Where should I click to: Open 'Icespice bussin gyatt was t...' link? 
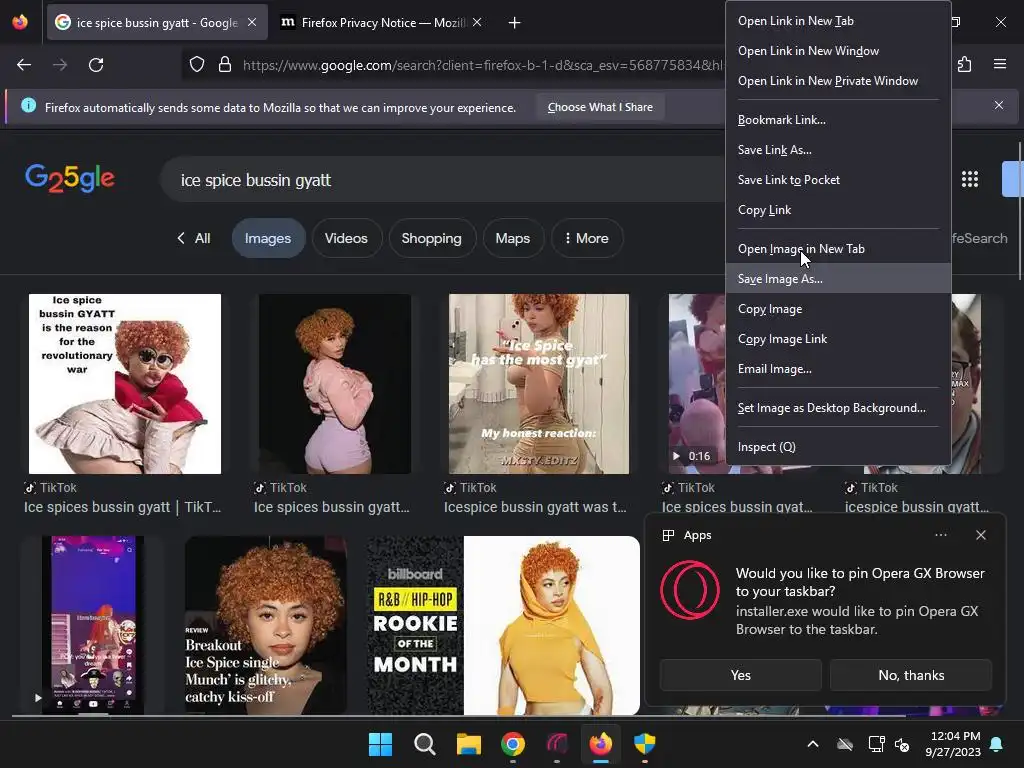pyautogui.click(x=535, y=507)
